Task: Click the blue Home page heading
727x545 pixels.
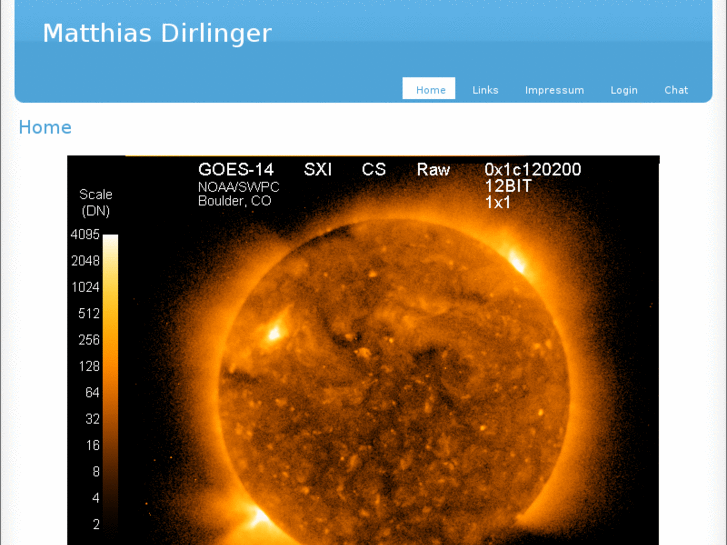Action: [45, 127]
